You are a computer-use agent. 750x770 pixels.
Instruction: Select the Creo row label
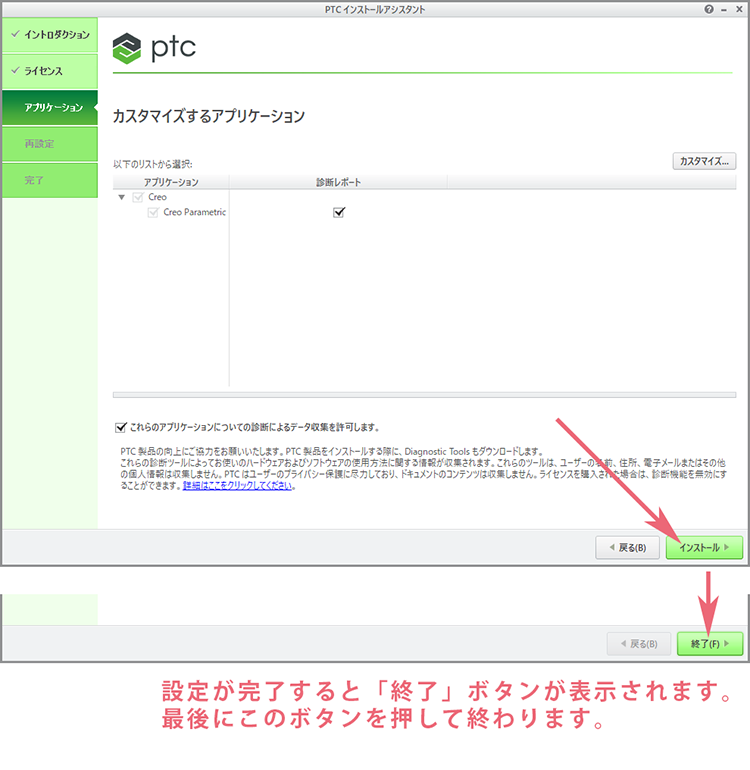coord(157,197)
